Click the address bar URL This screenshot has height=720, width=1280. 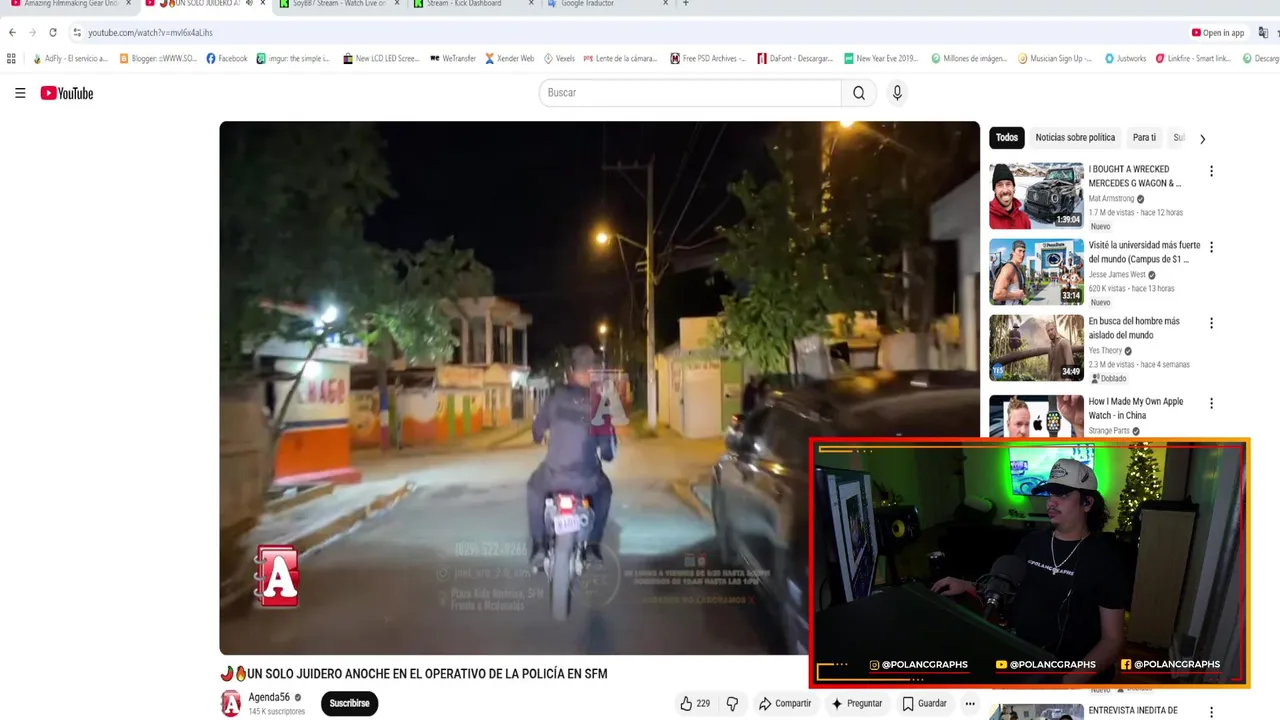click(x=150, y=33)
